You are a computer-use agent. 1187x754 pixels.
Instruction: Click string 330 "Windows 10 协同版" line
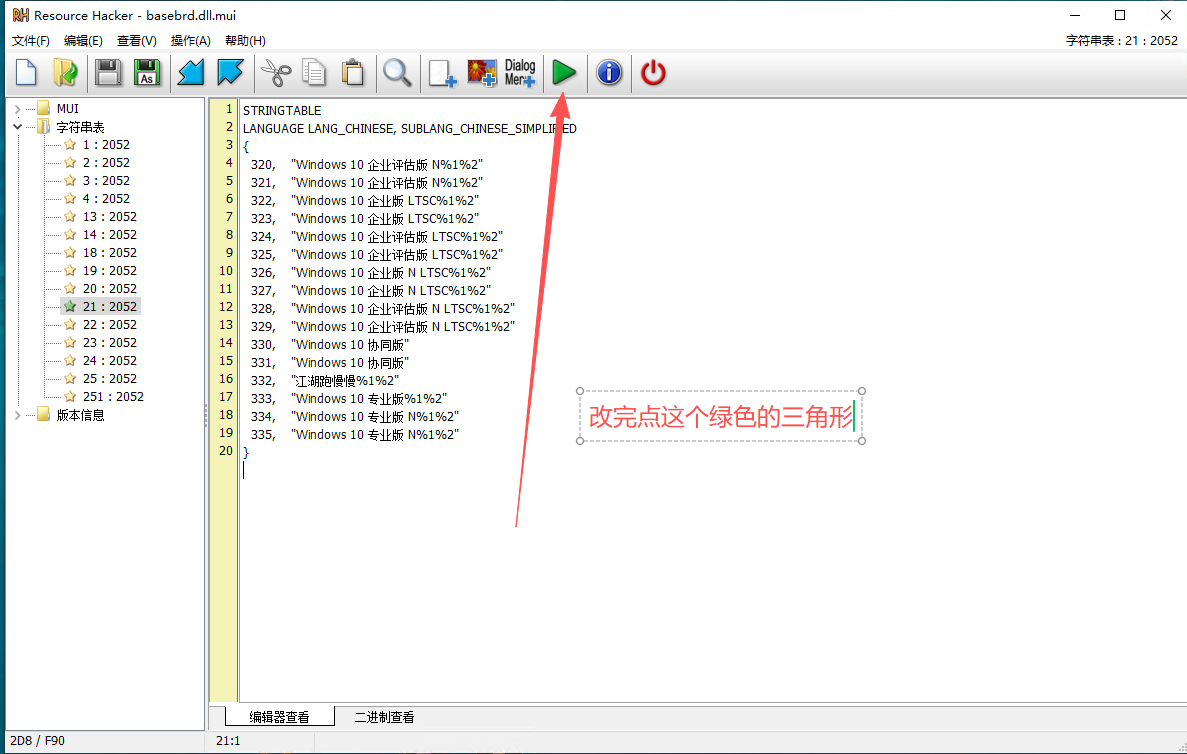tap(330, 344)
